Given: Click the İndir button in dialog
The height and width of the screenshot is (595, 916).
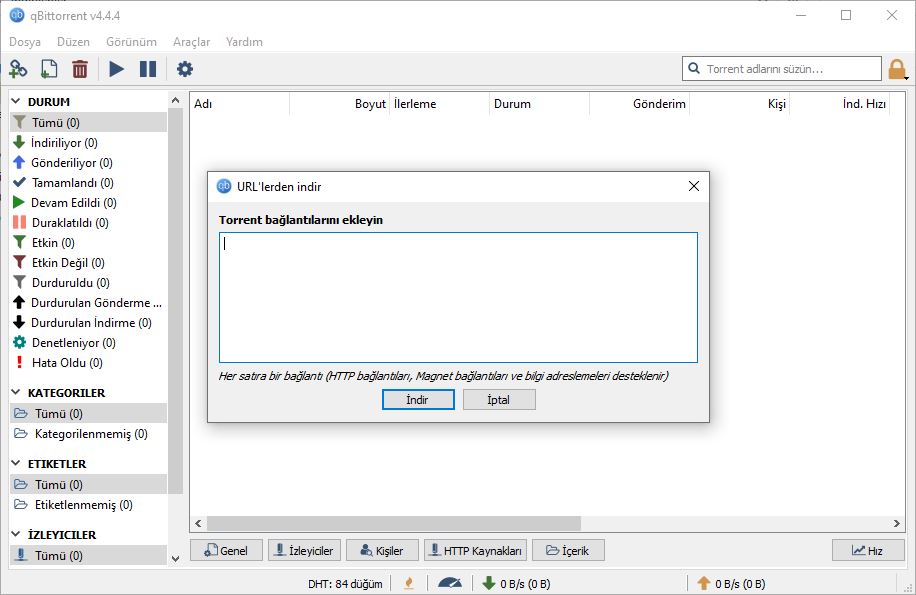Looking at the screenshot, I should coord(418,400).
